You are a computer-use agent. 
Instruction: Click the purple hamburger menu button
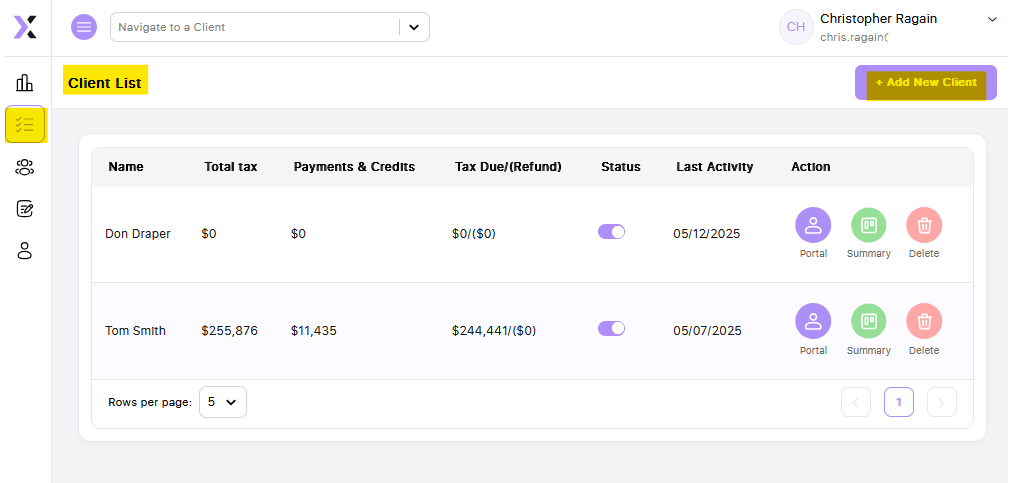tap(84, 27)
